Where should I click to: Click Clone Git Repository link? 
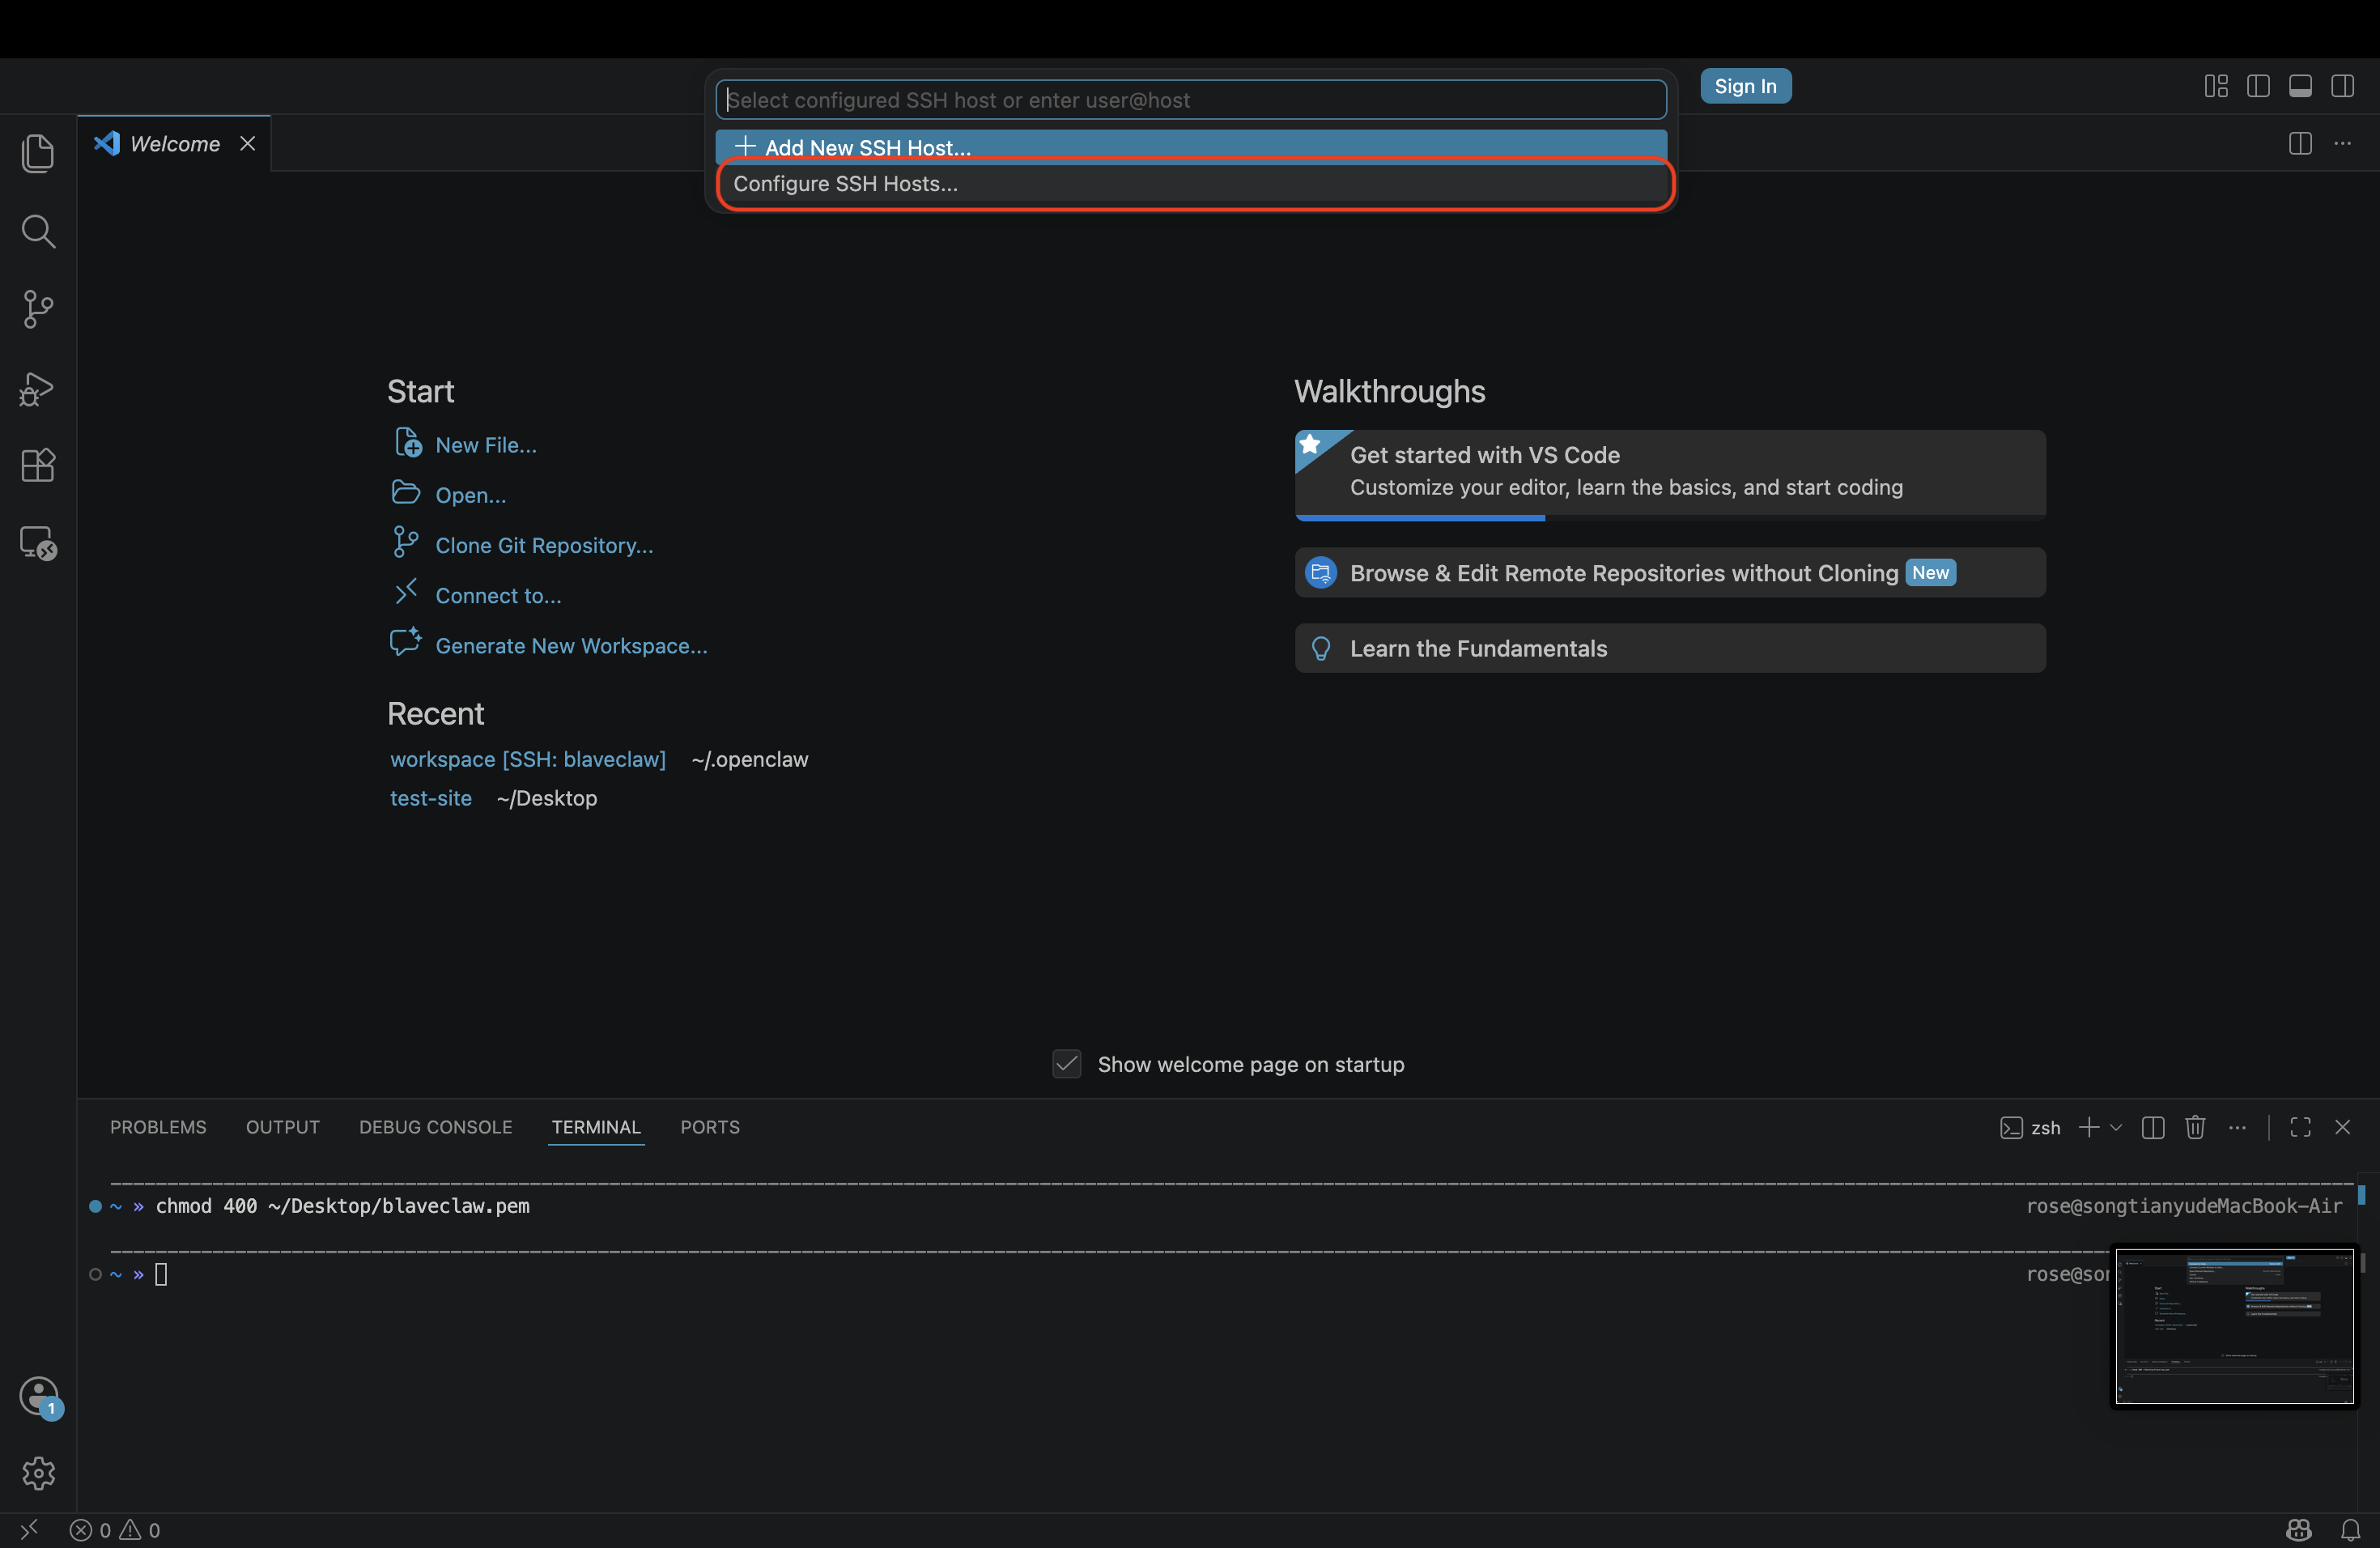(x=544, y=545)
